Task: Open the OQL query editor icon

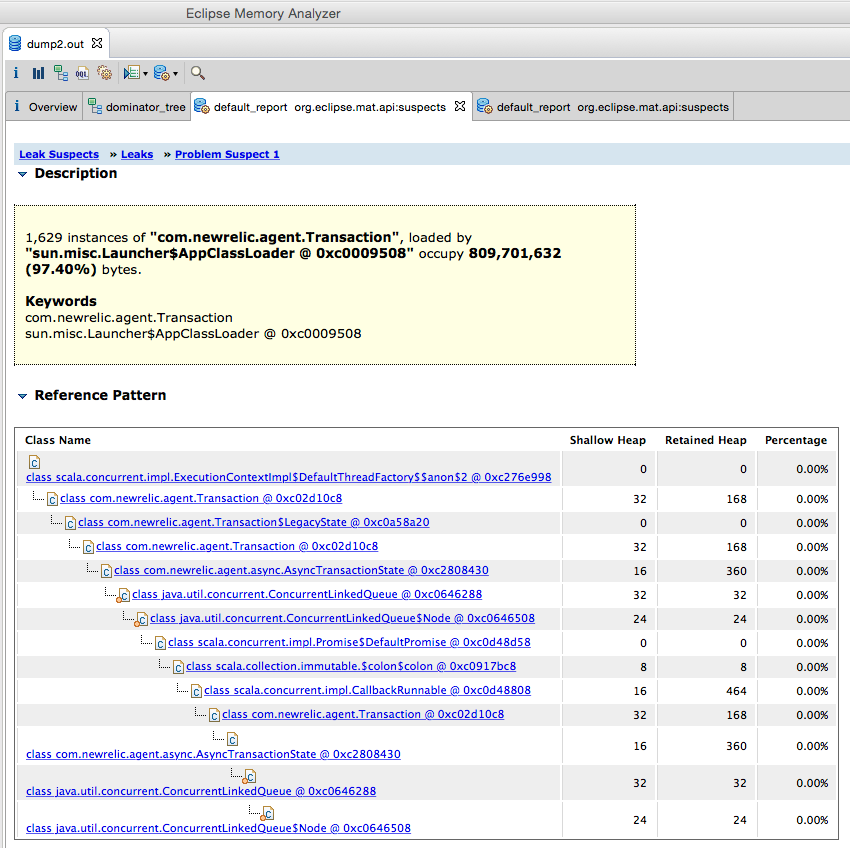Action: (82, 73)
